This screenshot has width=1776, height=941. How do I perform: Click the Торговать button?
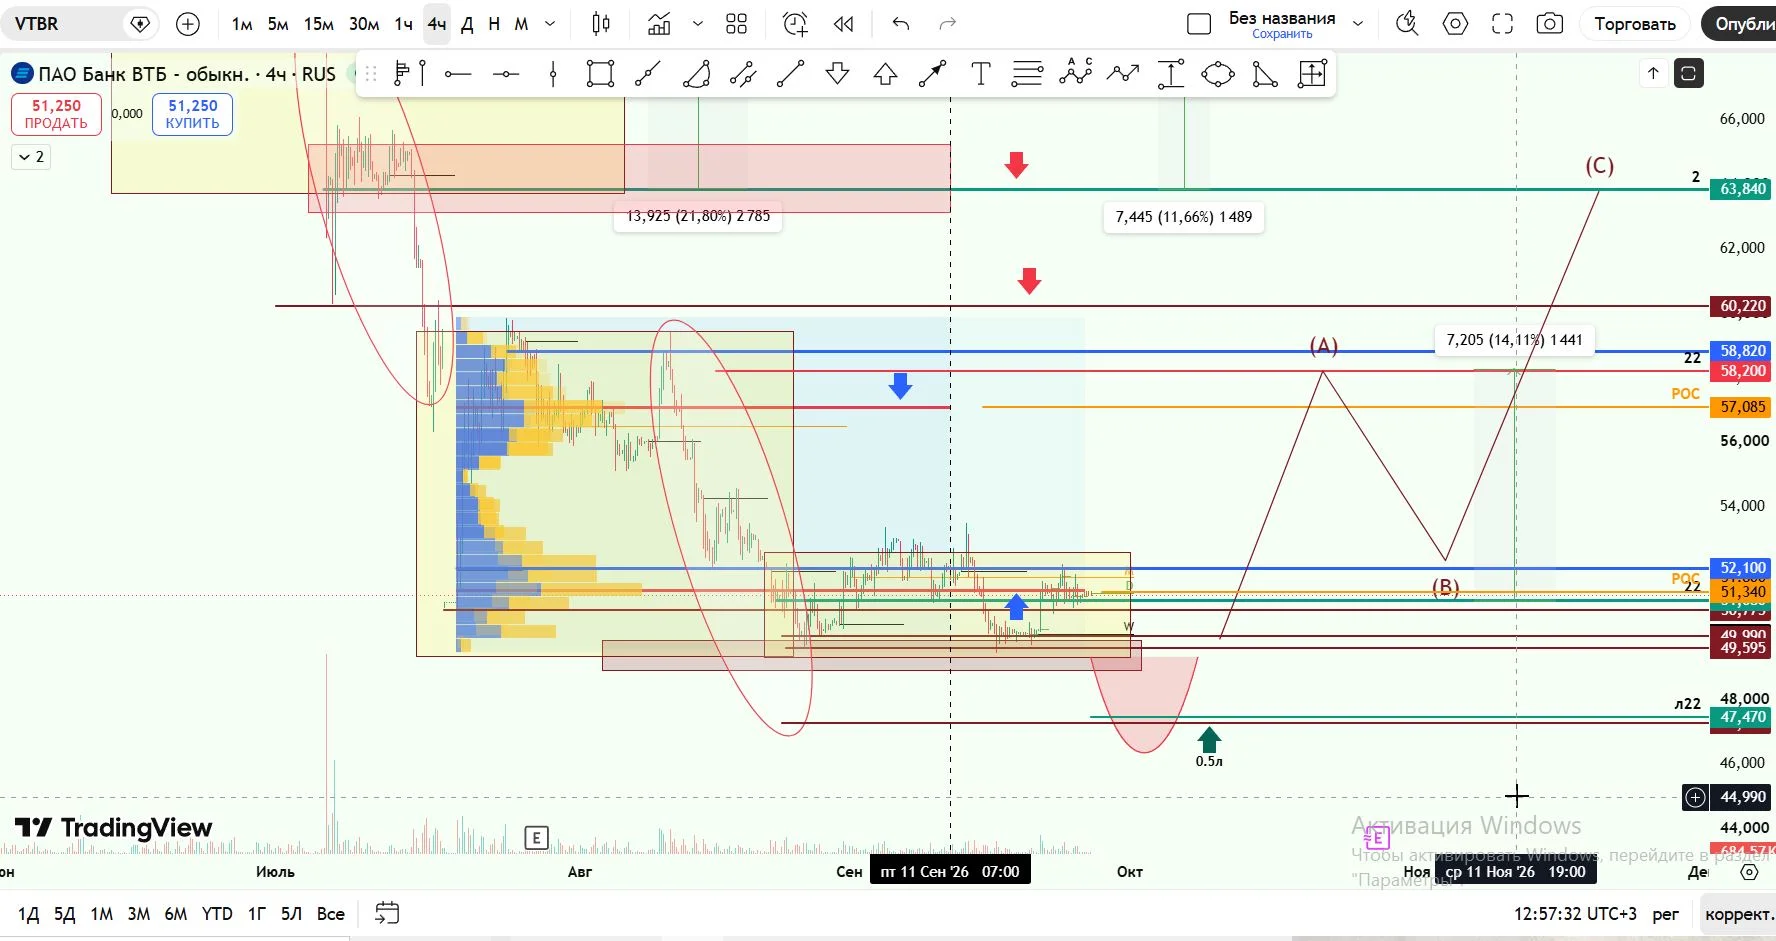tap(1635, 24)
